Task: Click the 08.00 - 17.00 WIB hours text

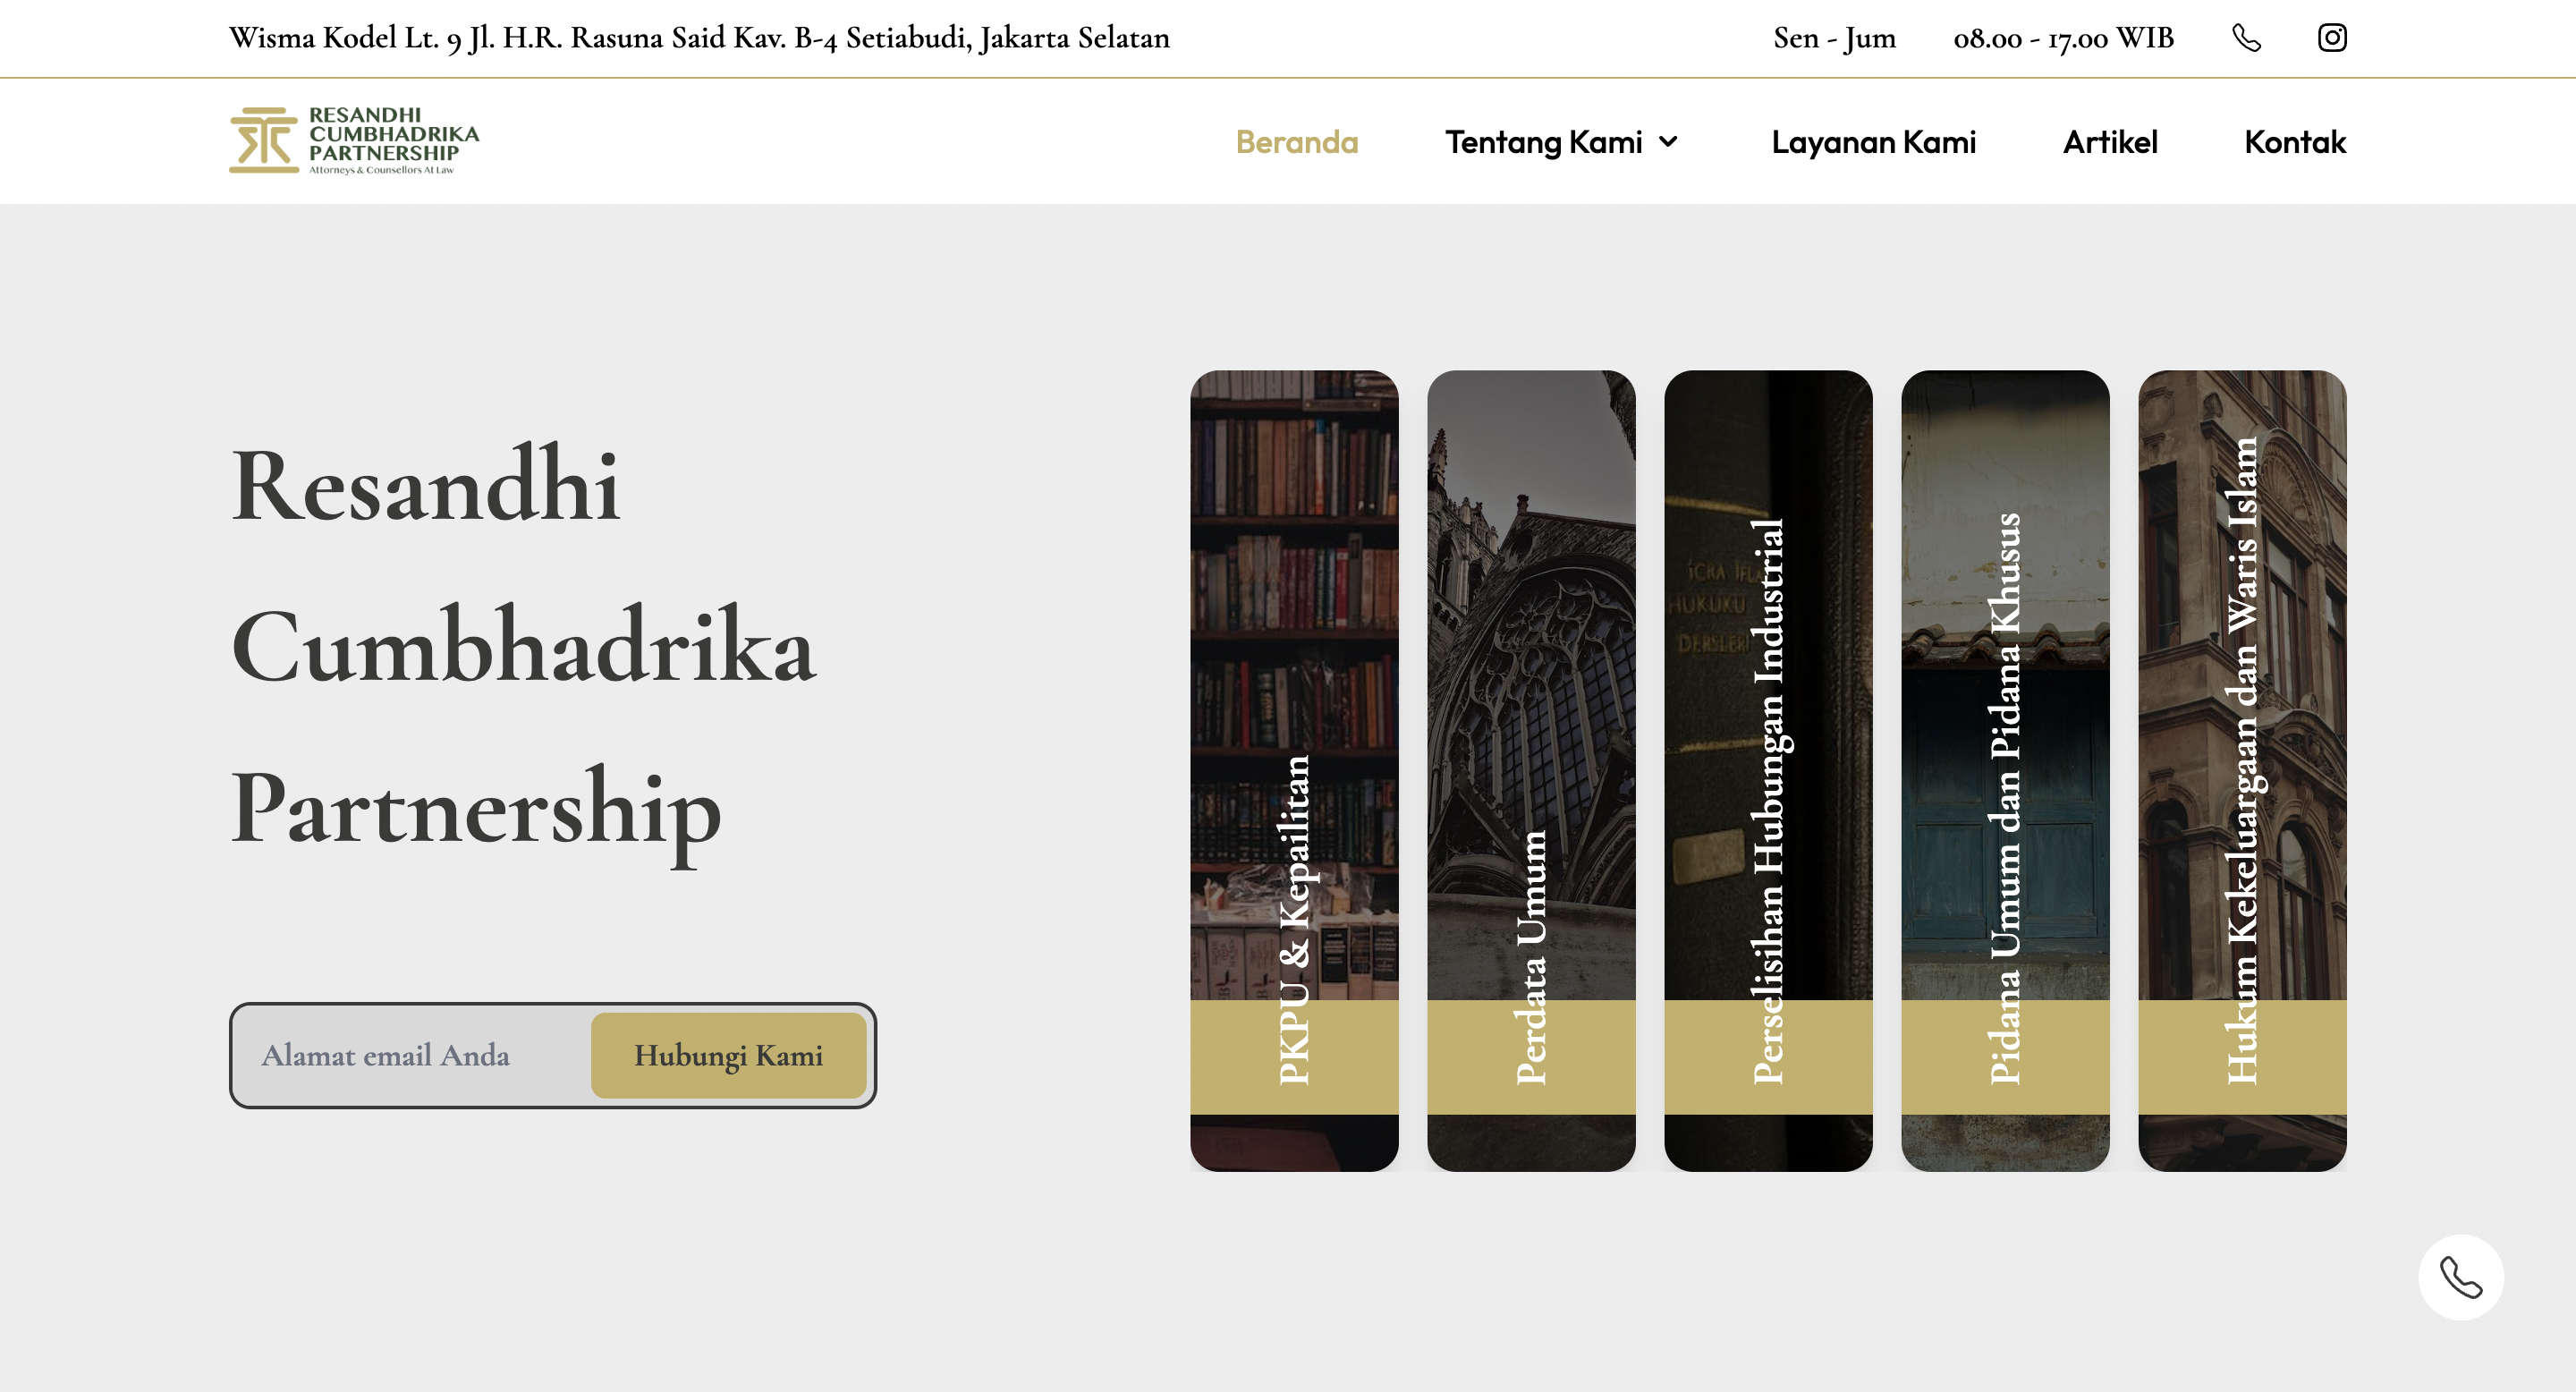Action: click(2064, 38)
